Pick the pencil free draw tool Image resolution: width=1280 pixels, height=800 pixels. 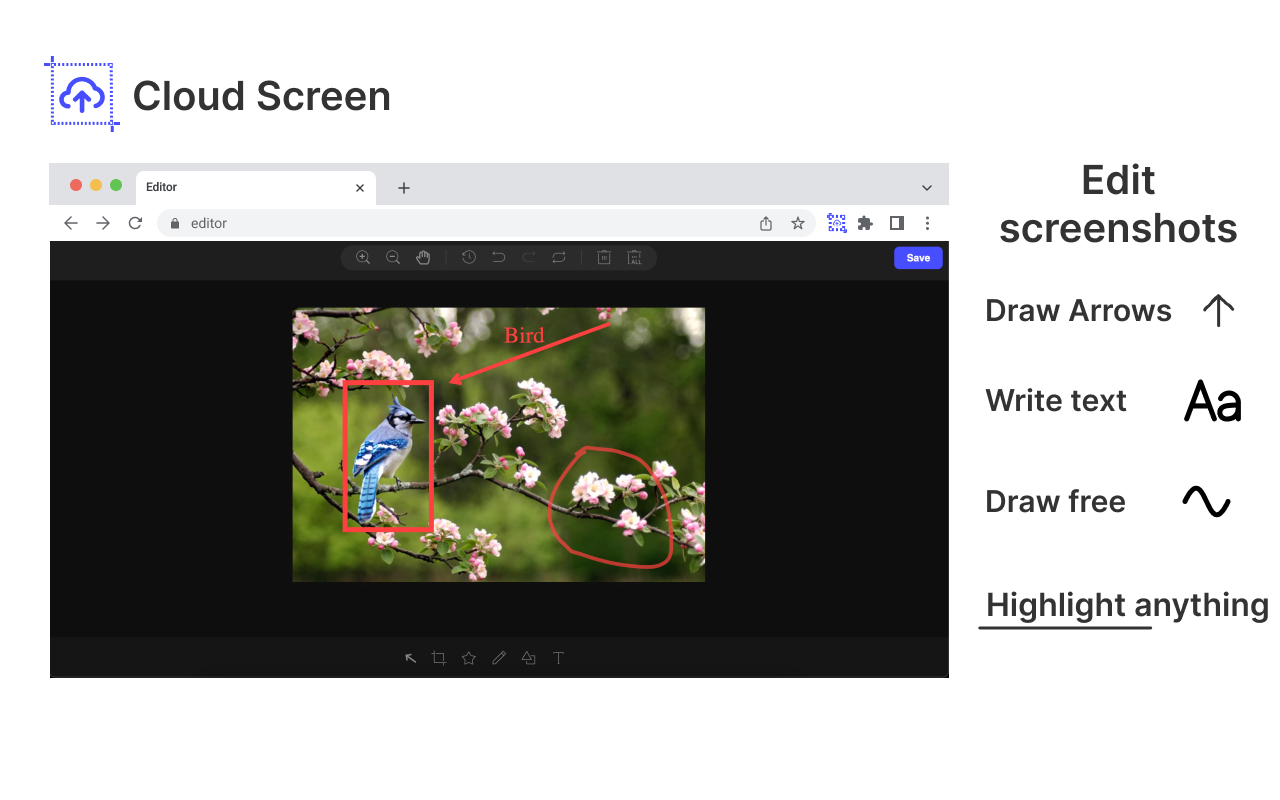[x=499, y=658]
